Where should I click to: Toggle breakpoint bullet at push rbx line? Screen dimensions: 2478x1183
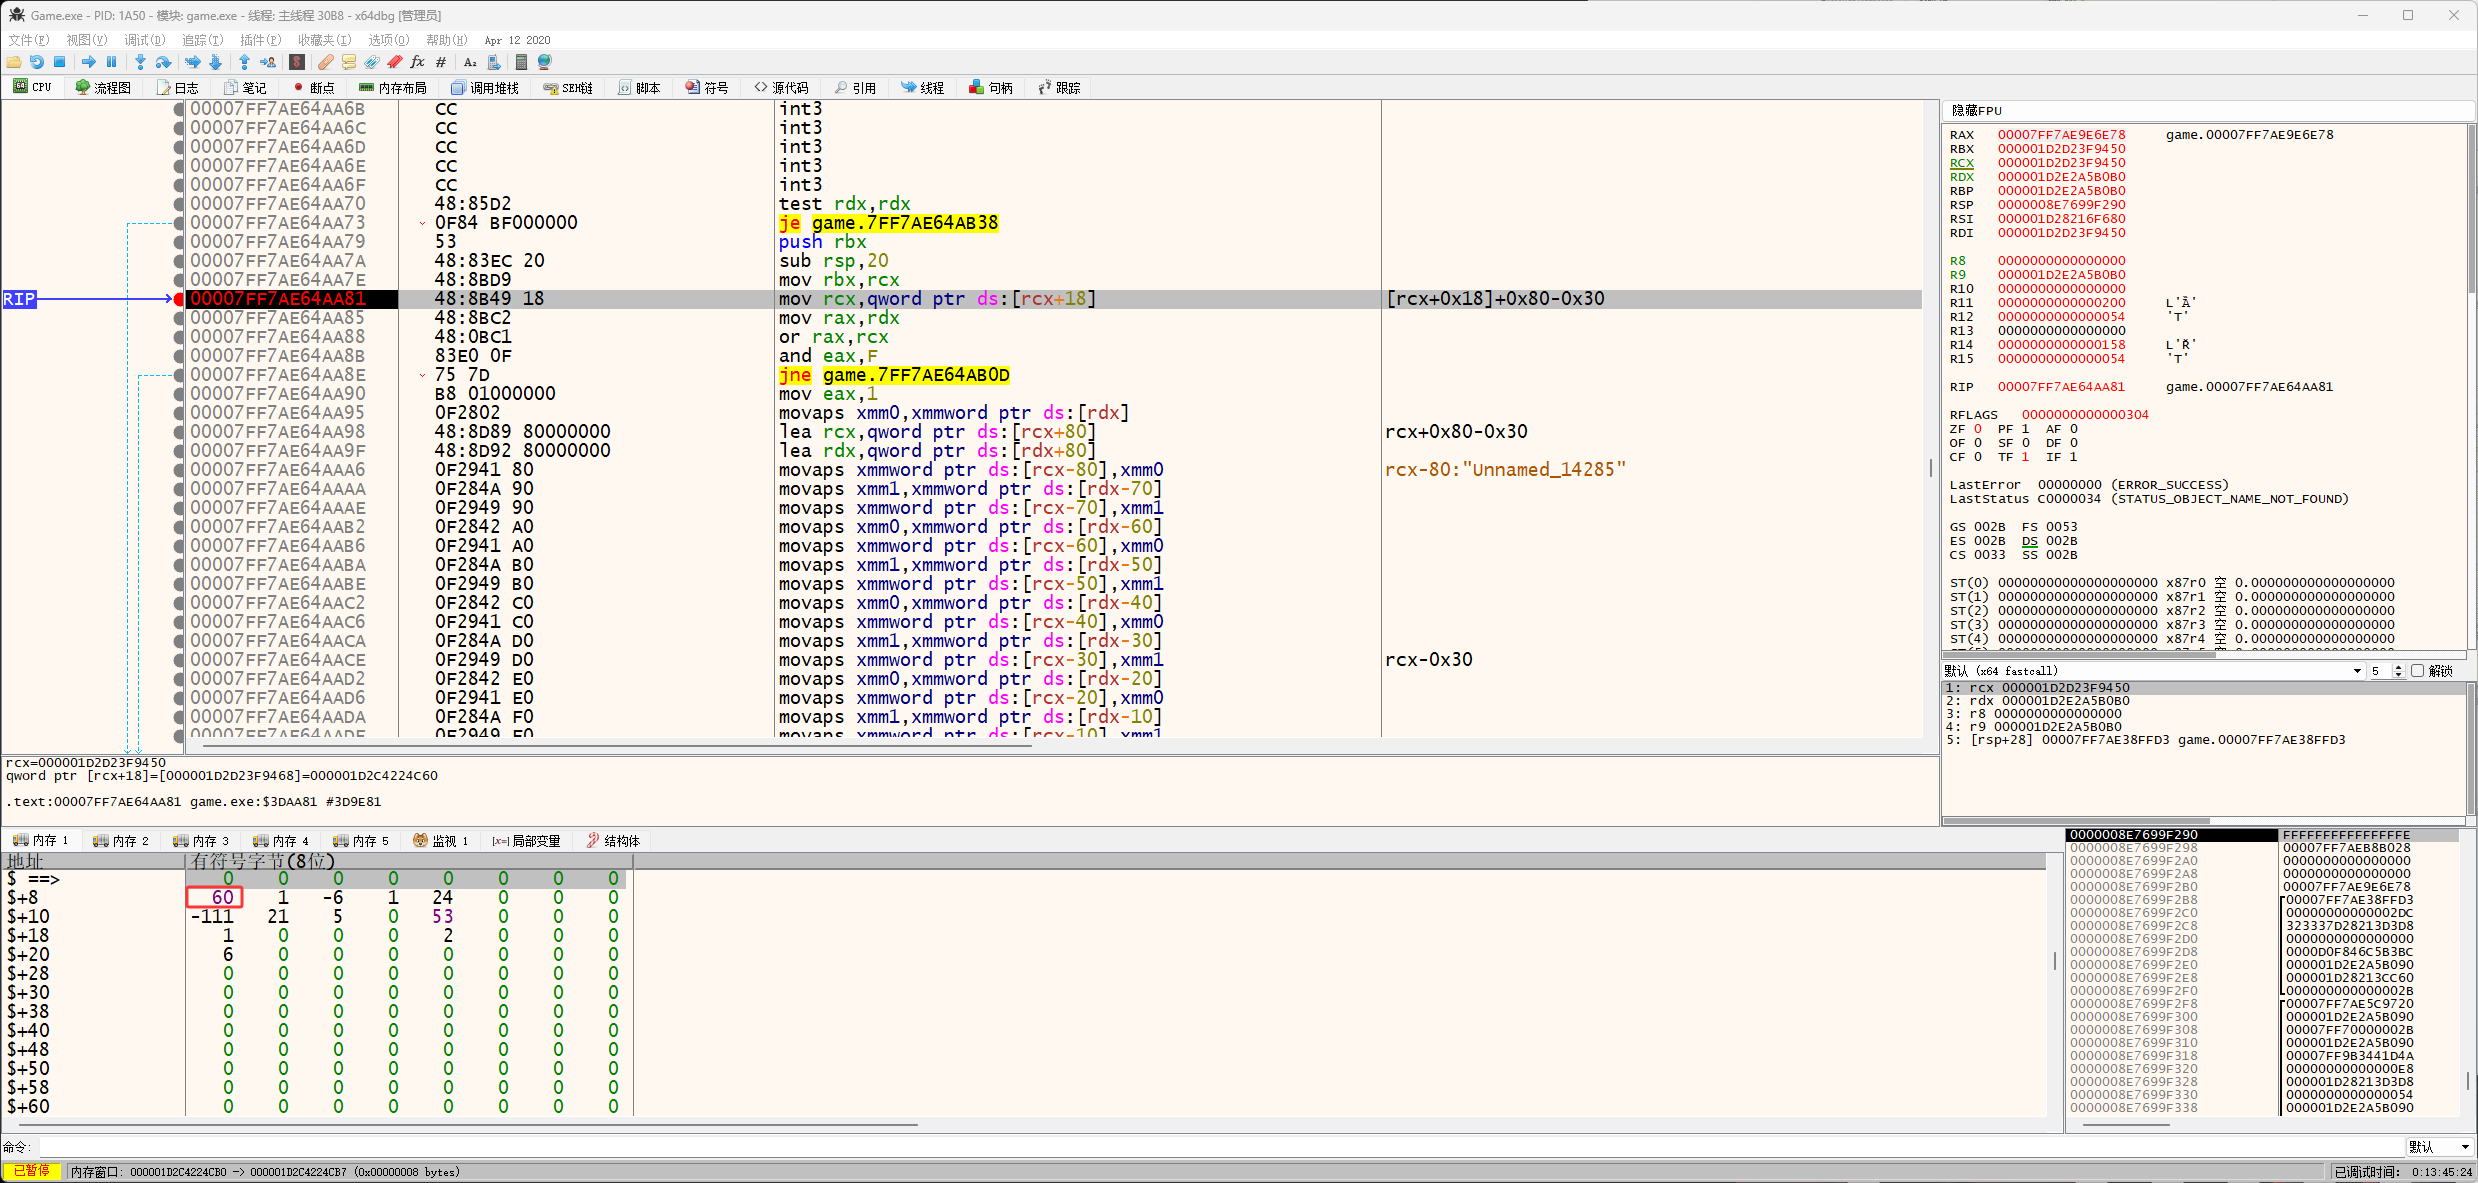179,242
